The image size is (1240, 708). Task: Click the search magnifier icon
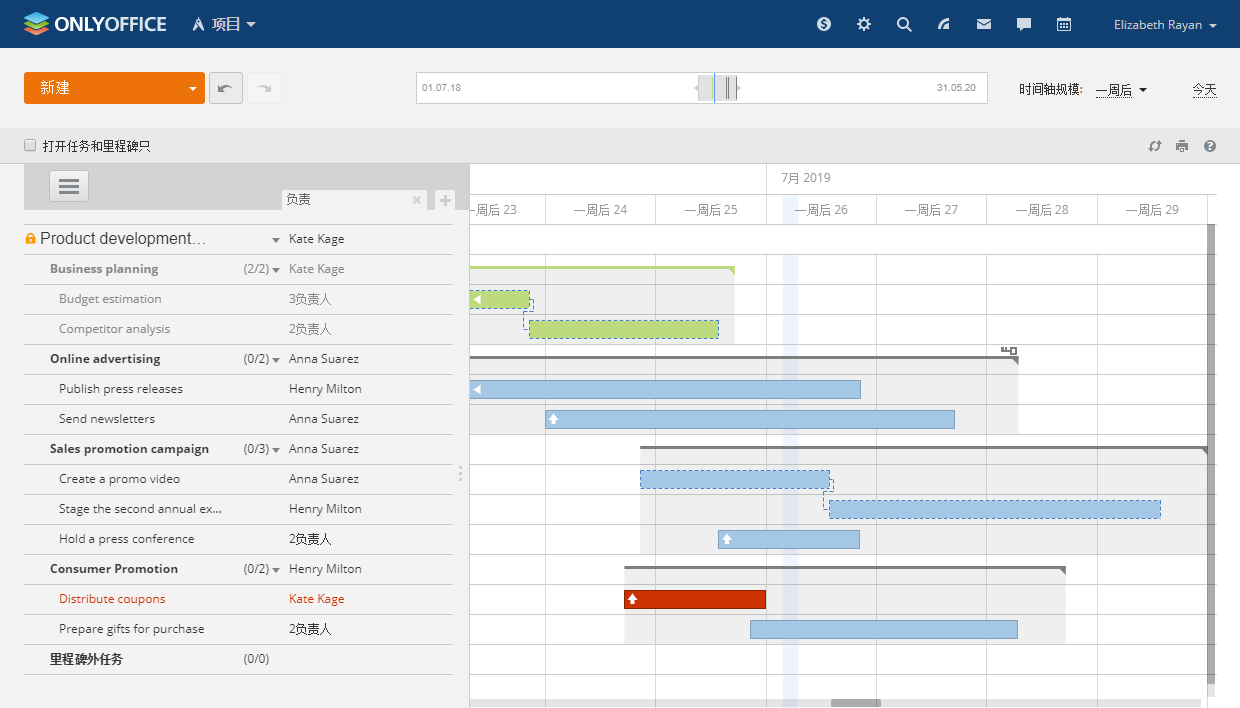point(904,24)
